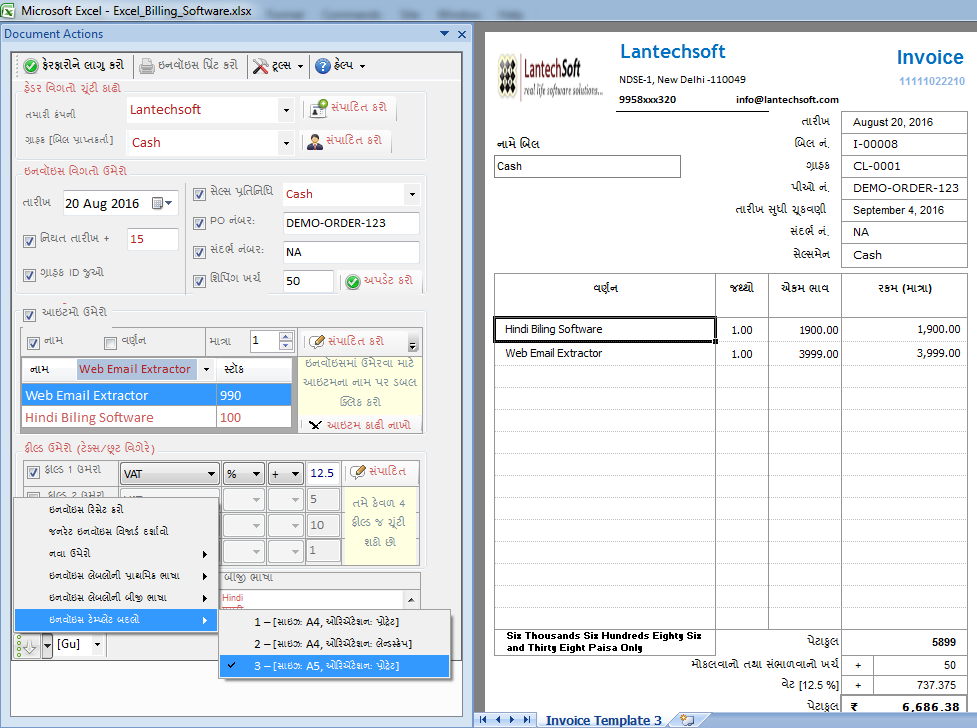Toggle the add items section checkbox
Screen dimensions: 977x728
pos(29,315)
